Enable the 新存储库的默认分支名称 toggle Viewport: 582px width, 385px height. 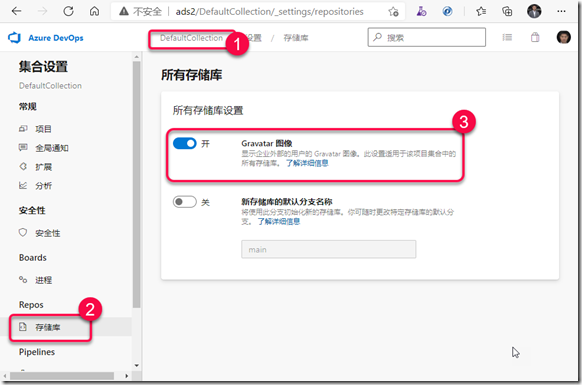[185, 202]
